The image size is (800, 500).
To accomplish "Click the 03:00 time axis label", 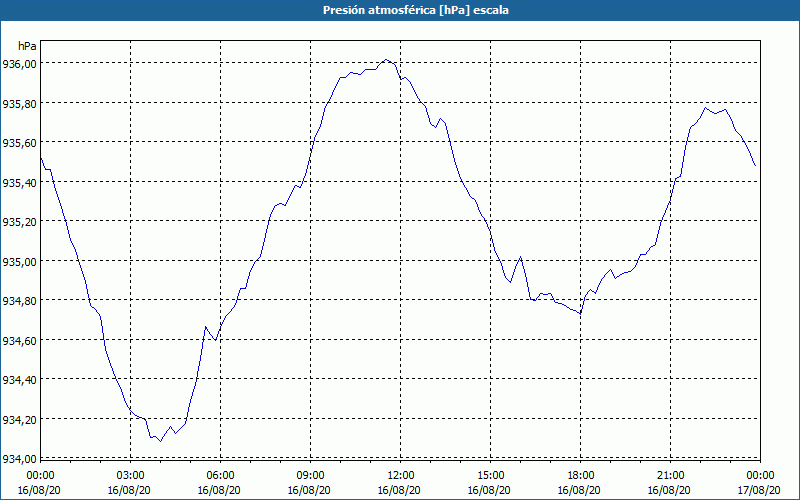I will coord(131,476).
